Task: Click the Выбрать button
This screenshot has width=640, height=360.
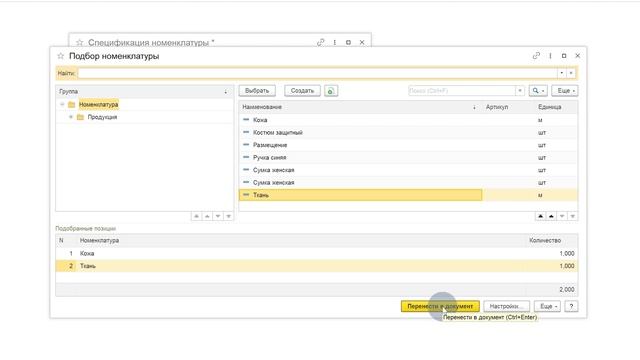Action: [257, 91]
